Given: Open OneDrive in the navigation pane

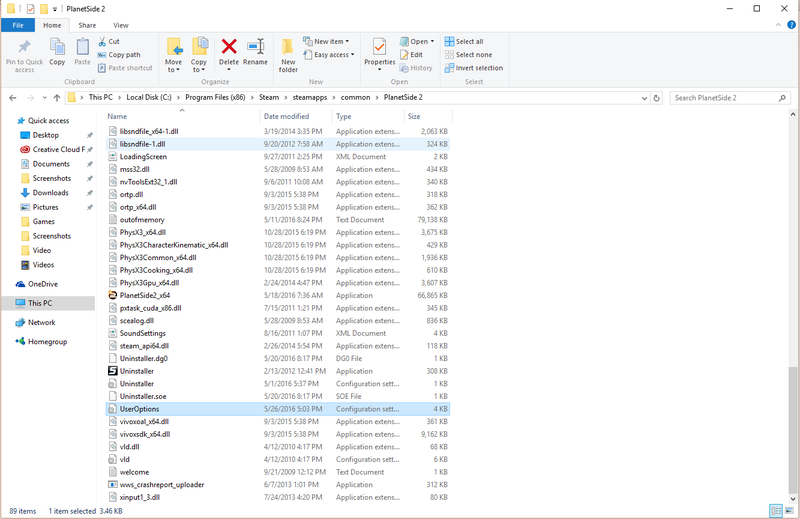Looking at the screenshot, I should (42, 284).
